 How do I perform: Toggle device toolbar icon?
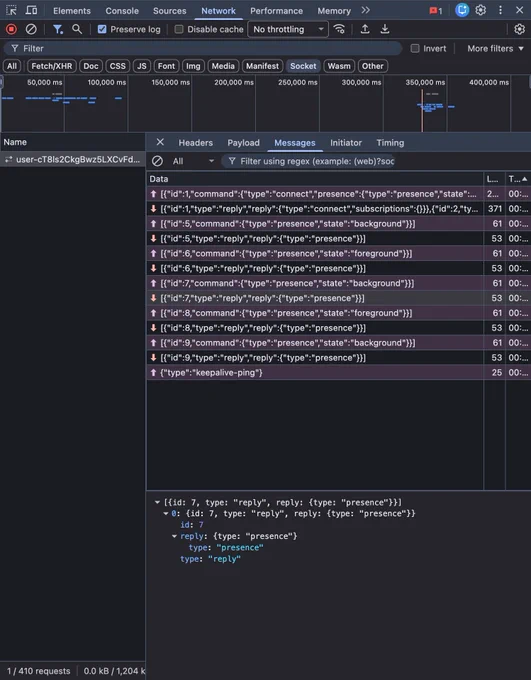pos(31,10)
